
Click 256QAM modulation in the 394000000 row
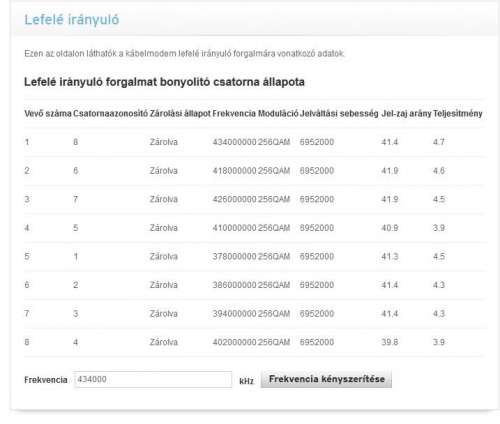point(274,314)
